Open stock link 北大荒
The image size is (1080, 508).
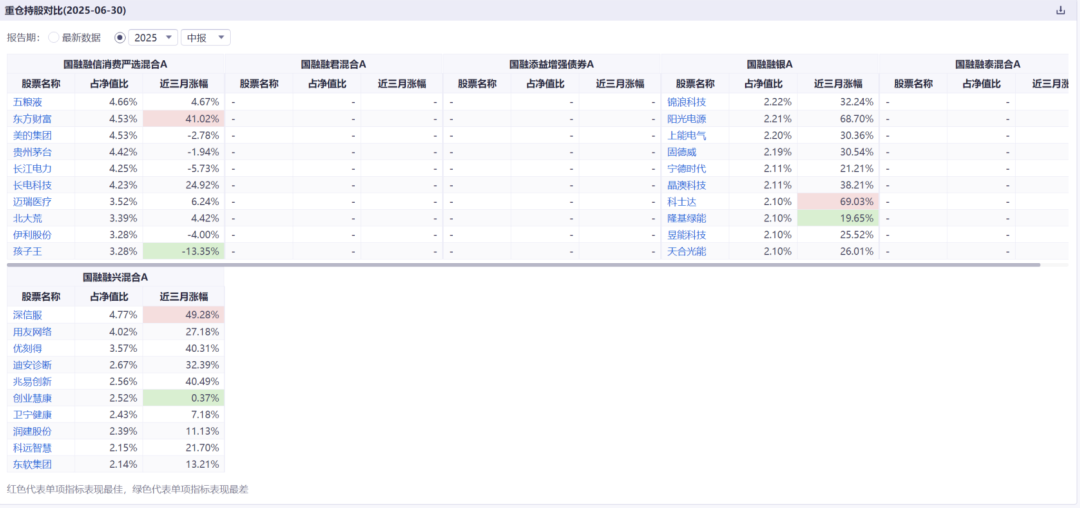27,218
